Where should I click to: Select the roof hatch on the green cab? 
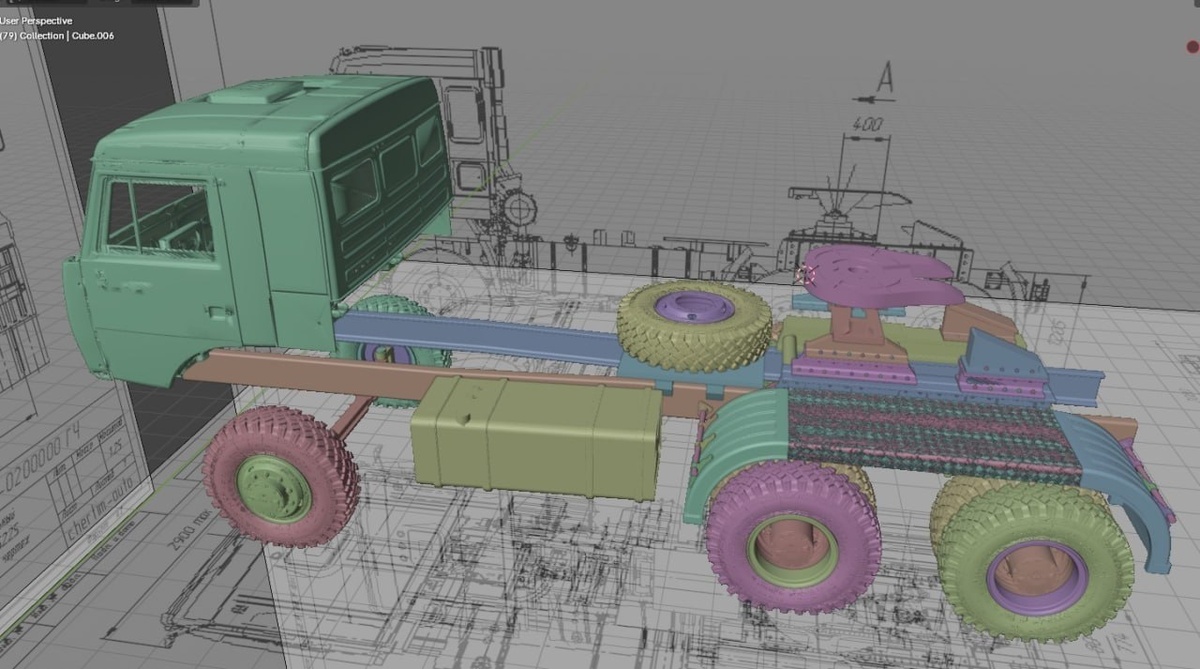pyautogui.click(x=255, y=93)
